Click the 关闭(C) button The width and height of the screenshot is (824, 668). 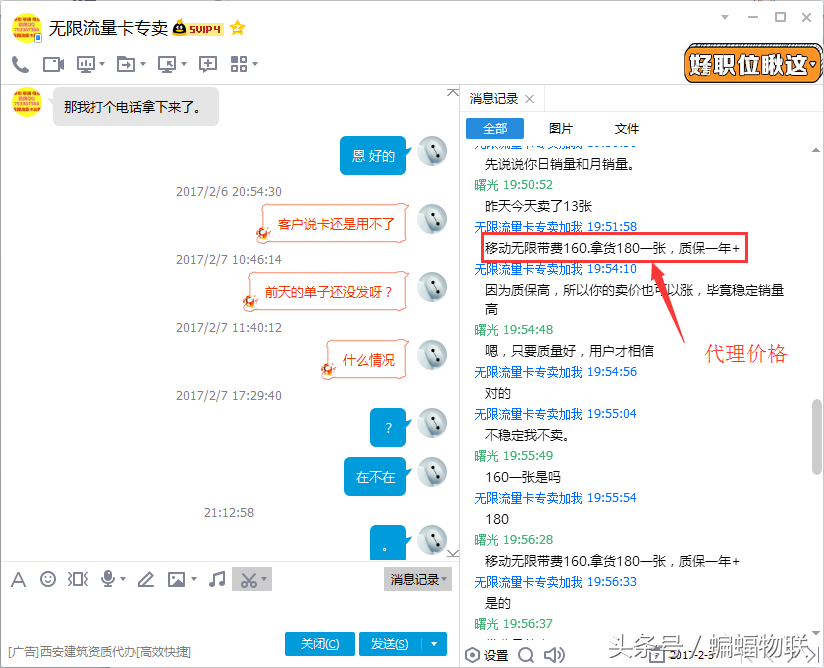[x=319, y=643]
